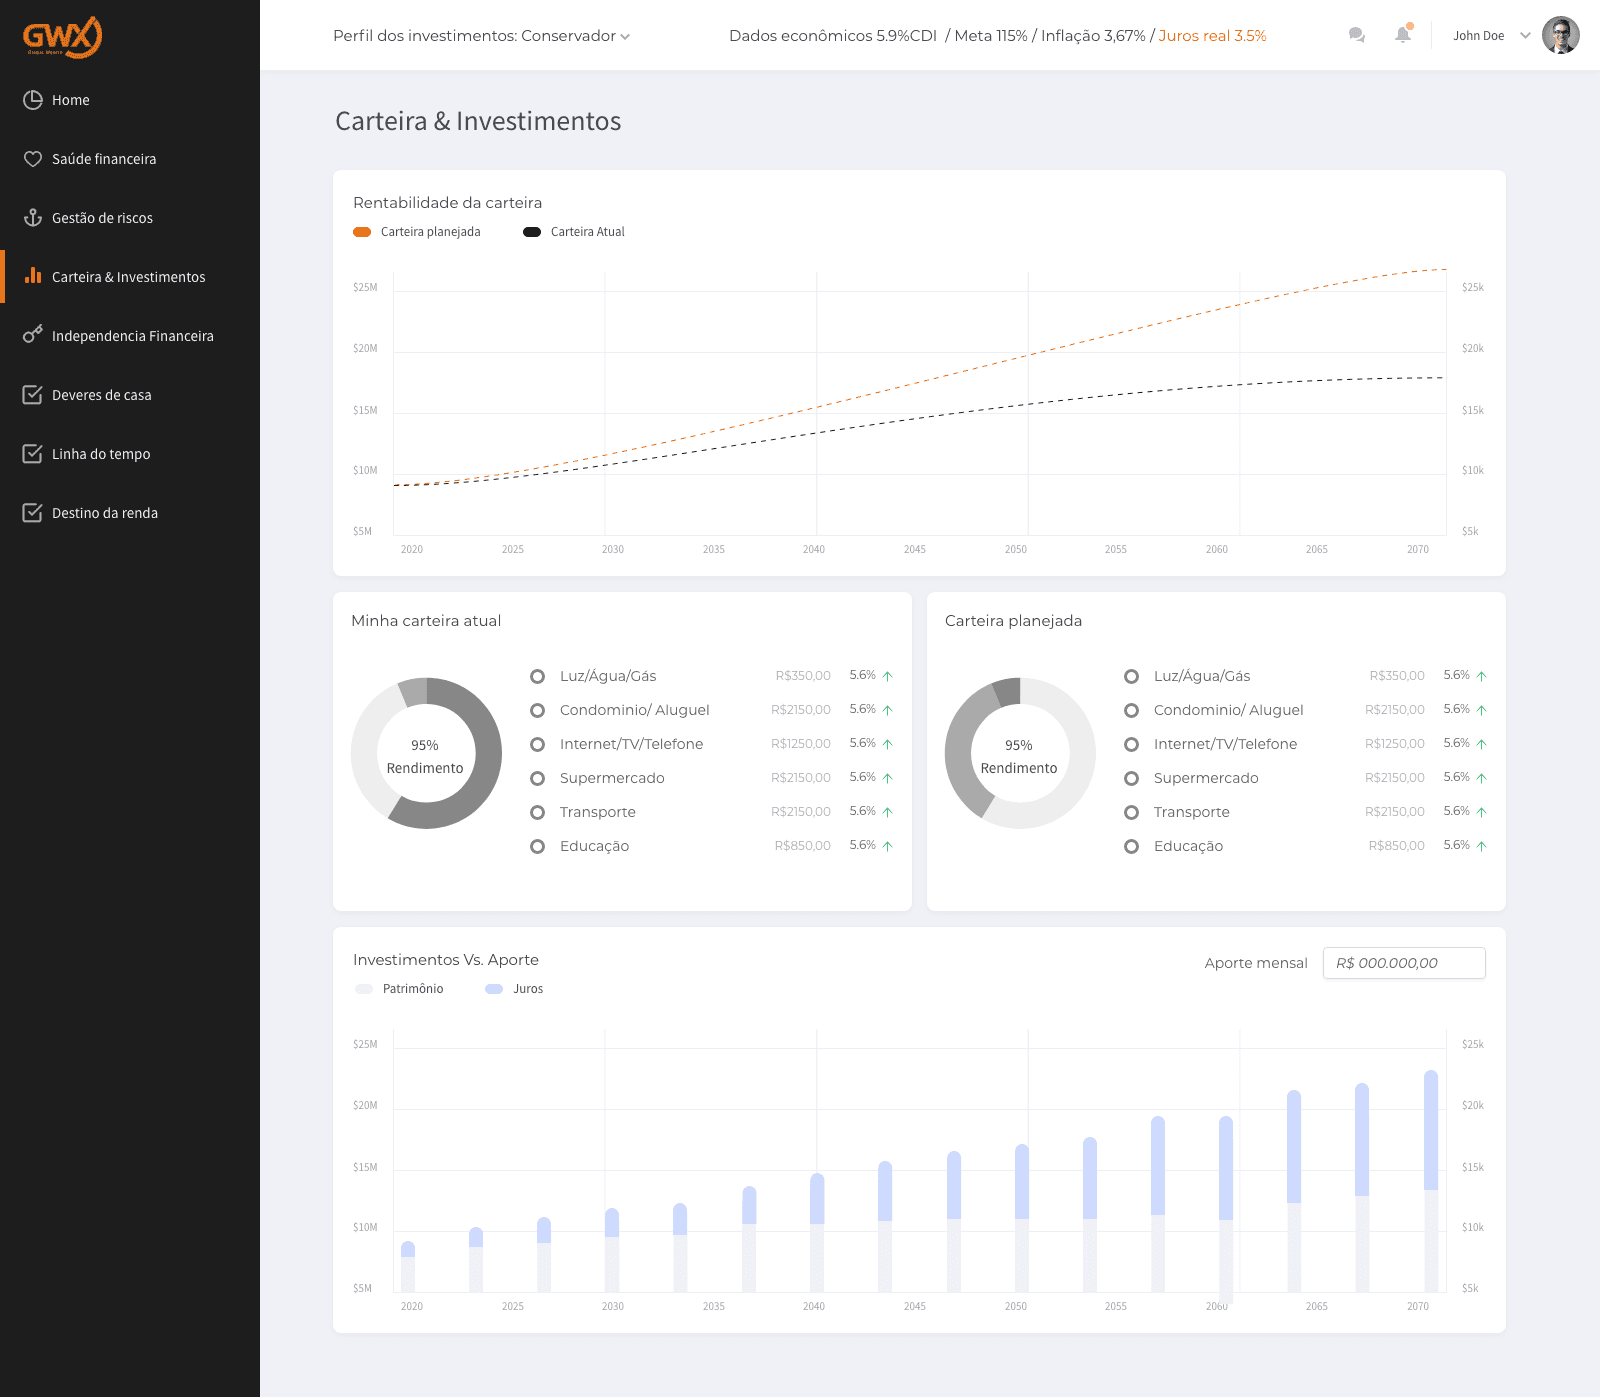Select Supermercado radio in Carteira planejada
The width and height of the screenshot is (1600, 1397).
(x=1132, y=779)
